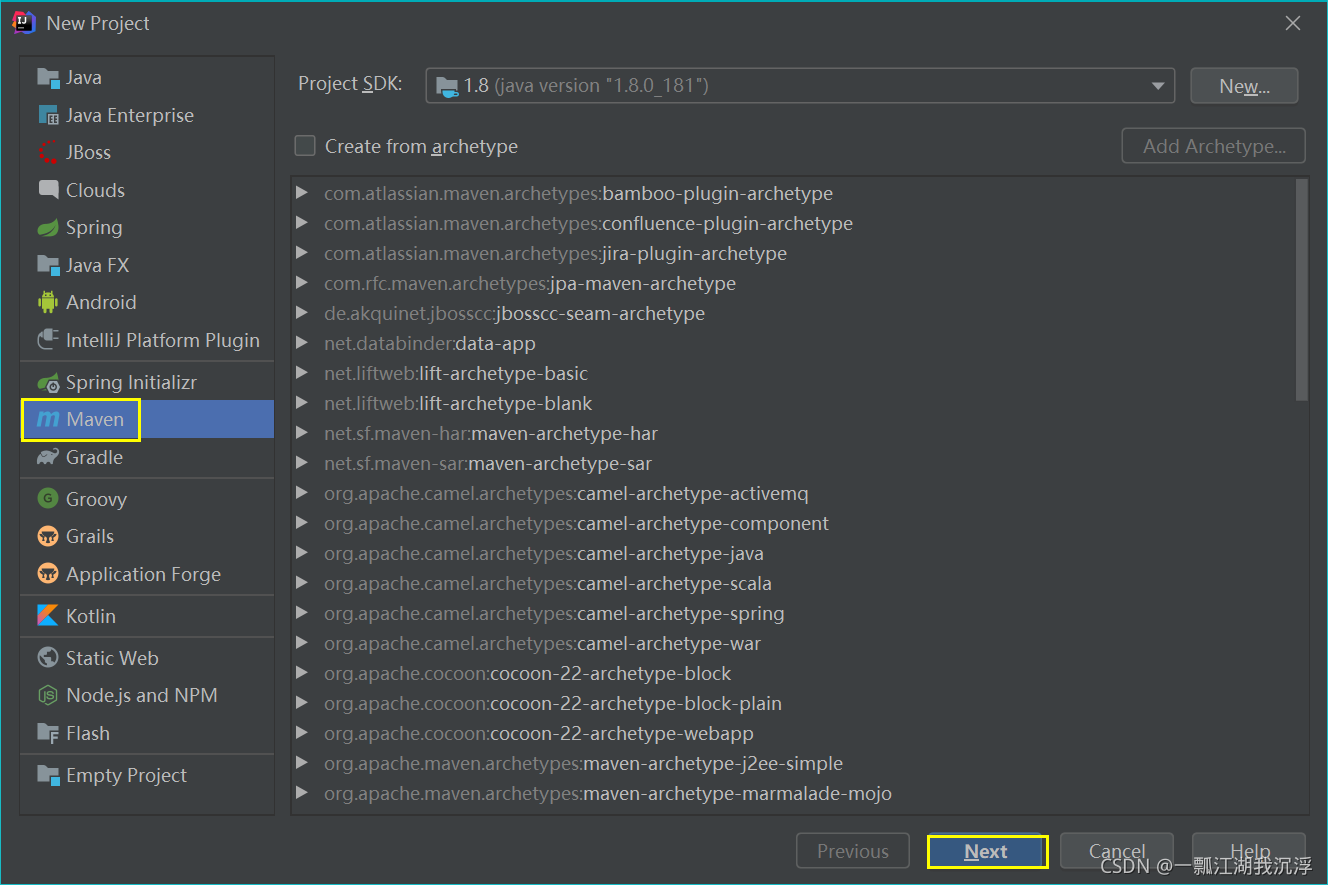Click the Next button
This screenshot has width=1328, height=885.
[987, 852]
